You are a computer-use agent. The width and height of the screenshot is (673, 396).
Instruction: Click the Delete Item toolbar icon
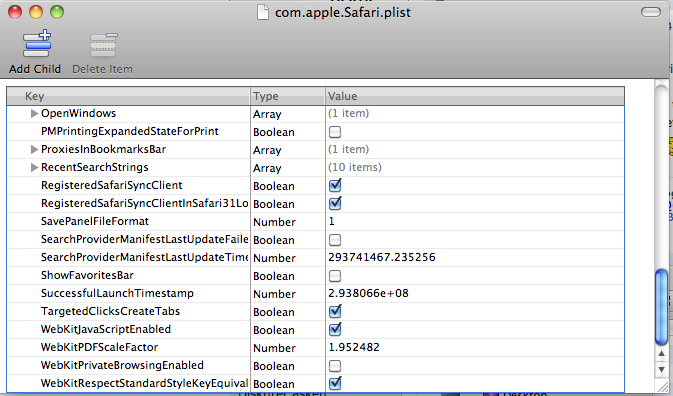103,45
